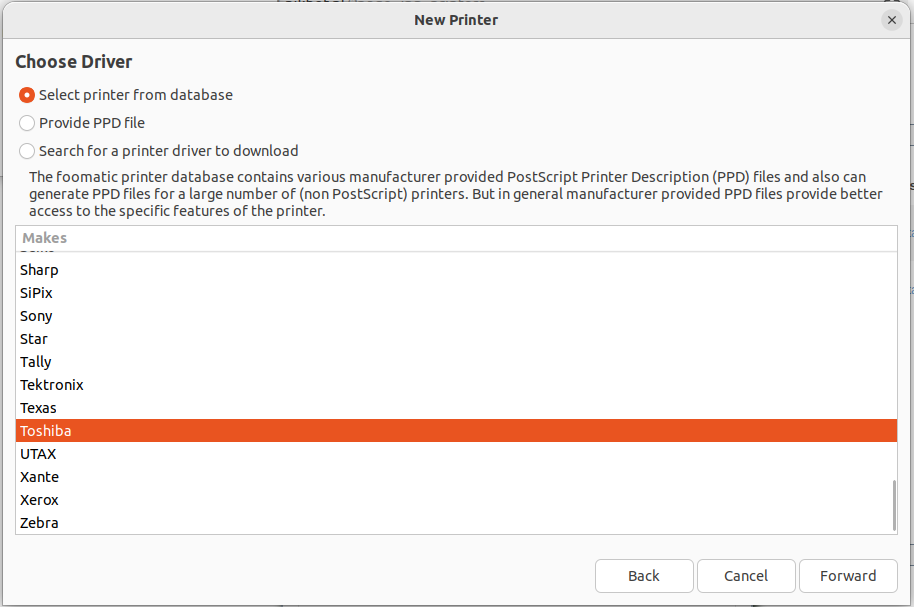Click the highlighted Toshiba entry
The width and height of the screenshot is (914, 607).
click(x=46, y=431)
